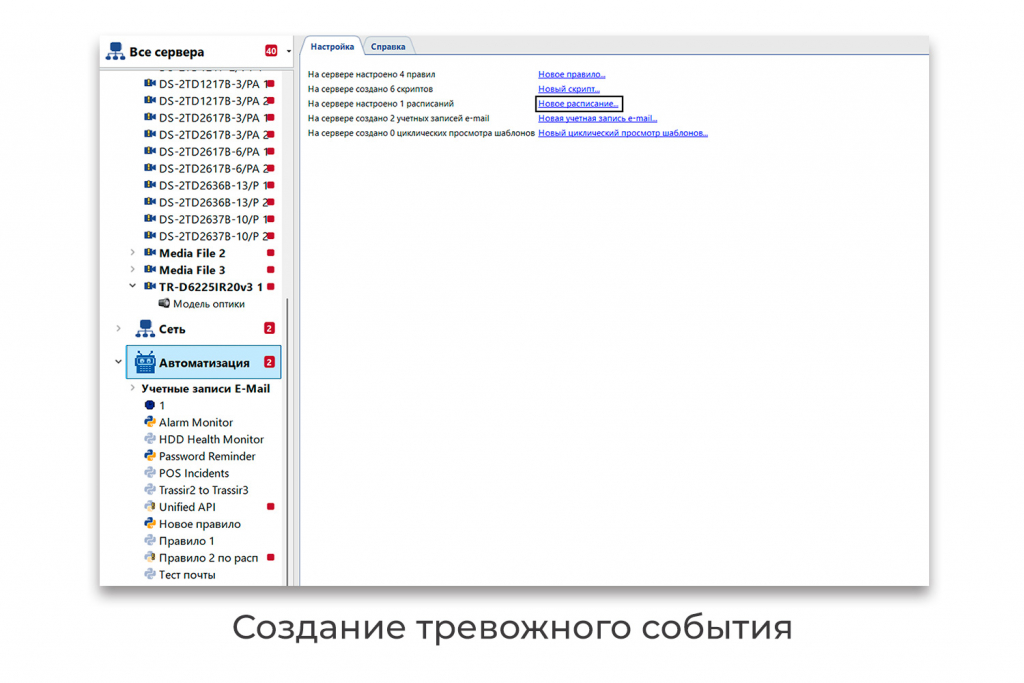Click the blue circle icon of schedule 1
This screenshot has width=1024, height=683.
150,405
